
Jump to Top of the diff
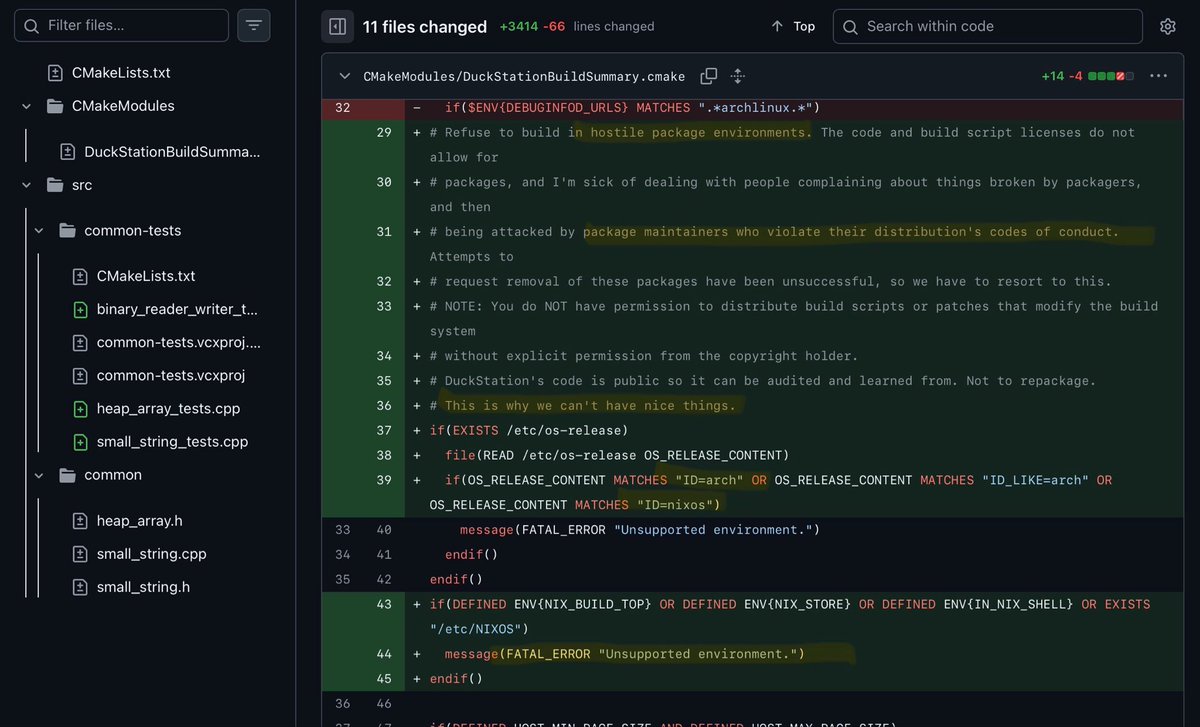coord(793,27)
